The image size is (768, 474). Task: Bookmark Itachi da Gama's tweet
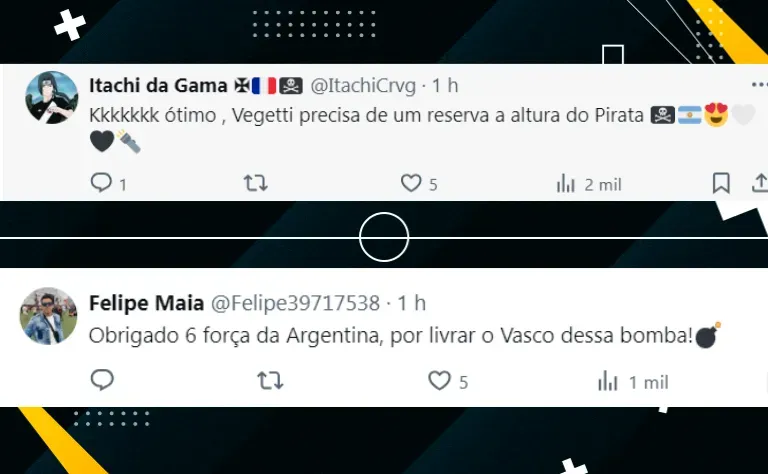(721, 184)
